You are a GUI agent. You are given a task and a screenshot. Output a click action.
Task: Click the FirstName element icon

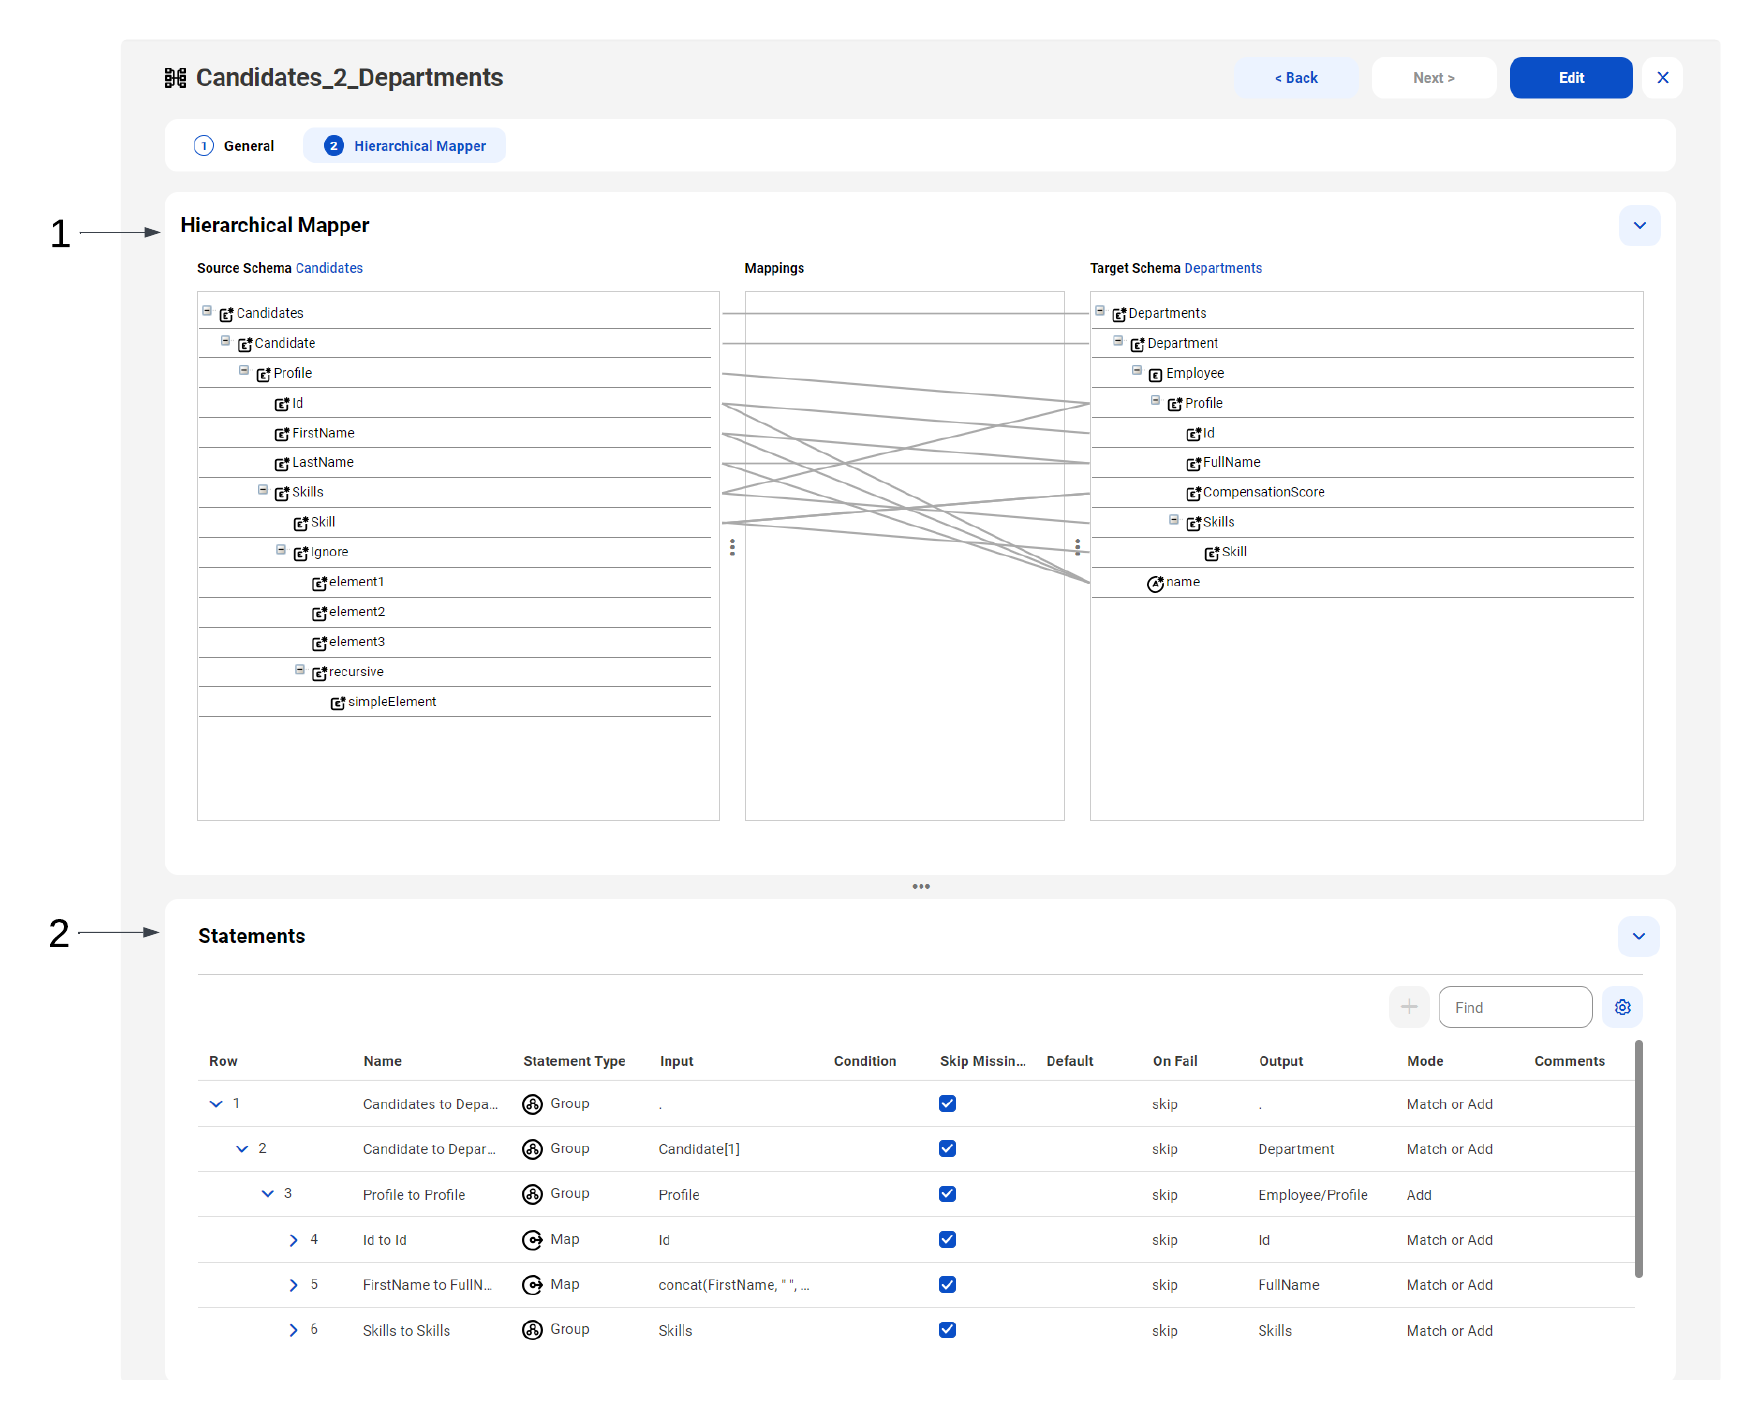click(282, 434)
